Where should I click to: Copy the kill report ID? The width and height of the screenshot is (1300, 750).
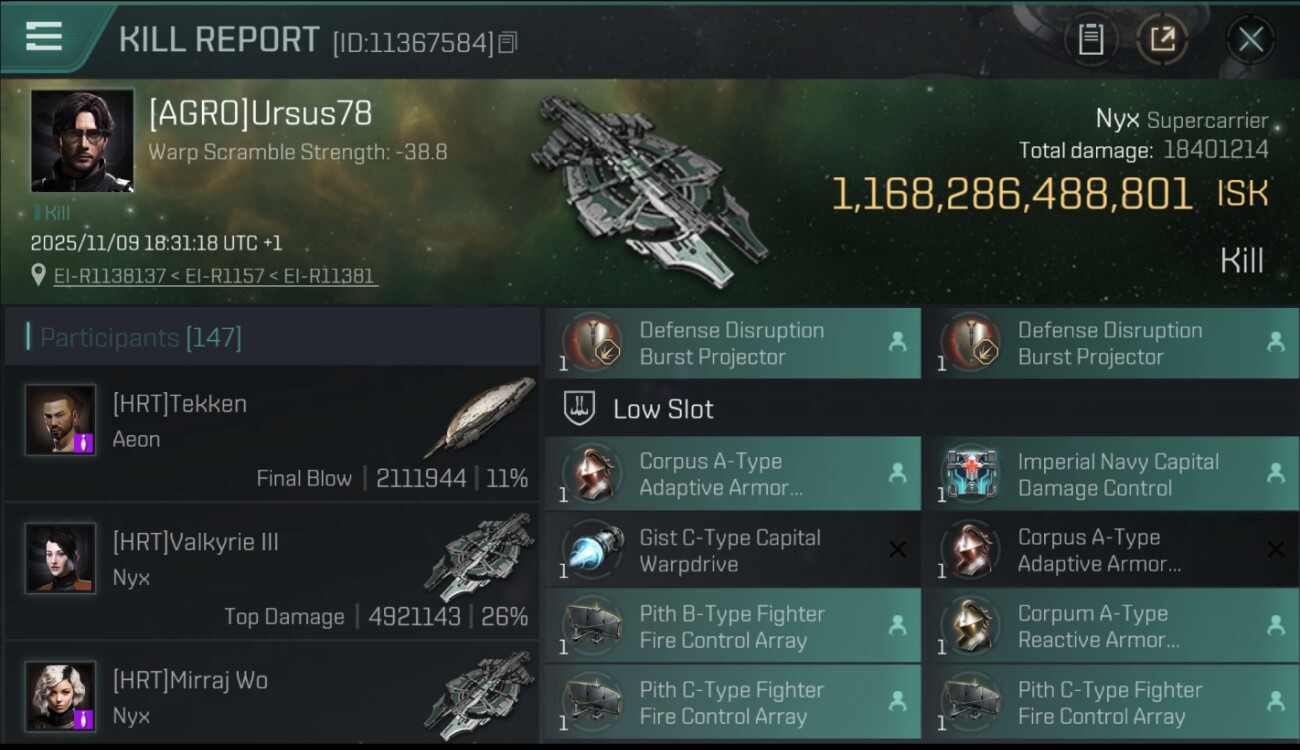508,43
